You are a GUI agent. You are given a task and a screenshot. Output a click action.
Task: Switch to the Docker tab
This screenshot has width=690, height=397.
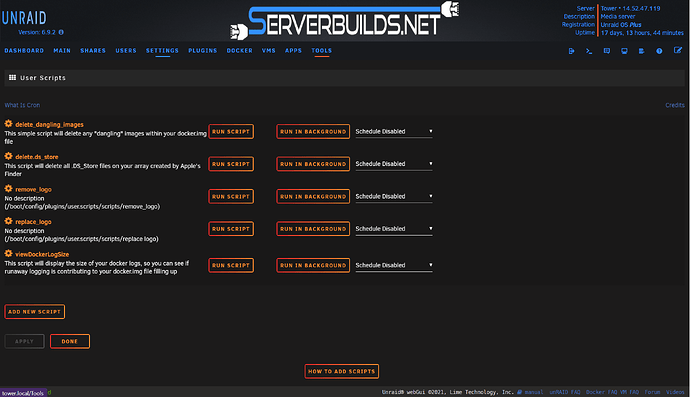pyautogui.click(x=239, y=51)
